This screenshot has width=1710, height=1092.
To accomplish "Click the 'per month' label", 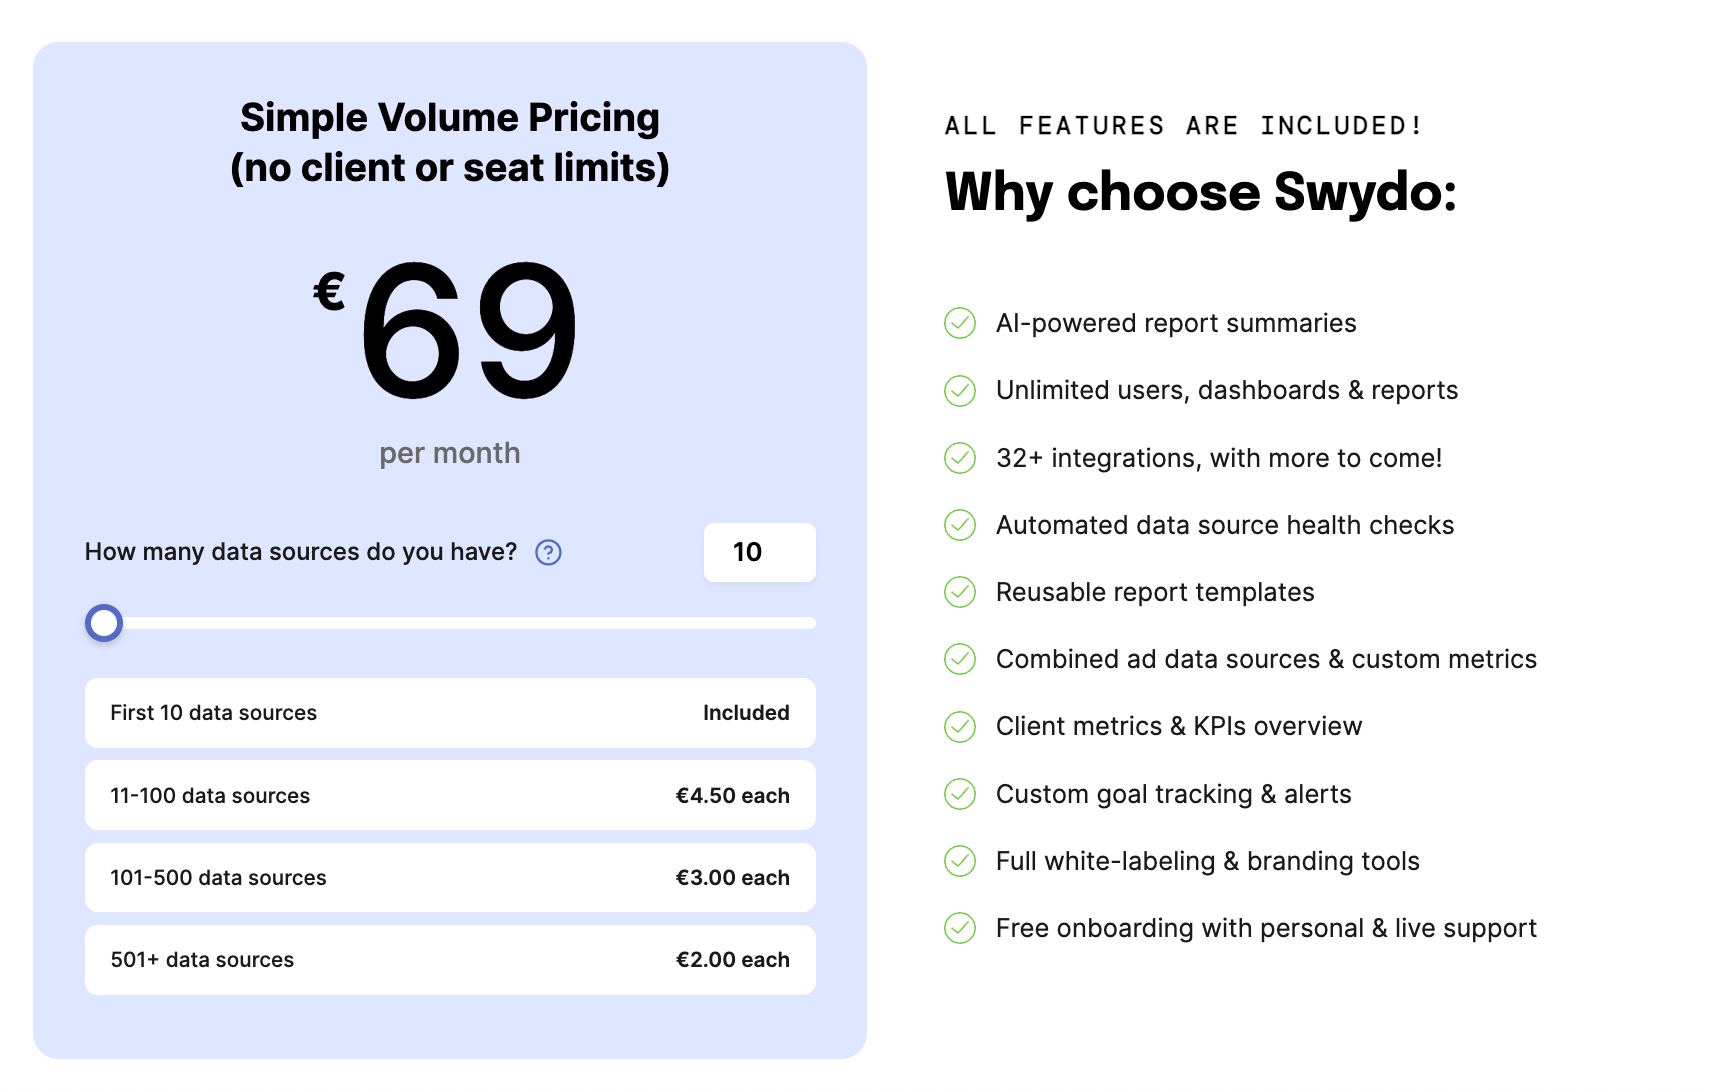I will (450, 454).
